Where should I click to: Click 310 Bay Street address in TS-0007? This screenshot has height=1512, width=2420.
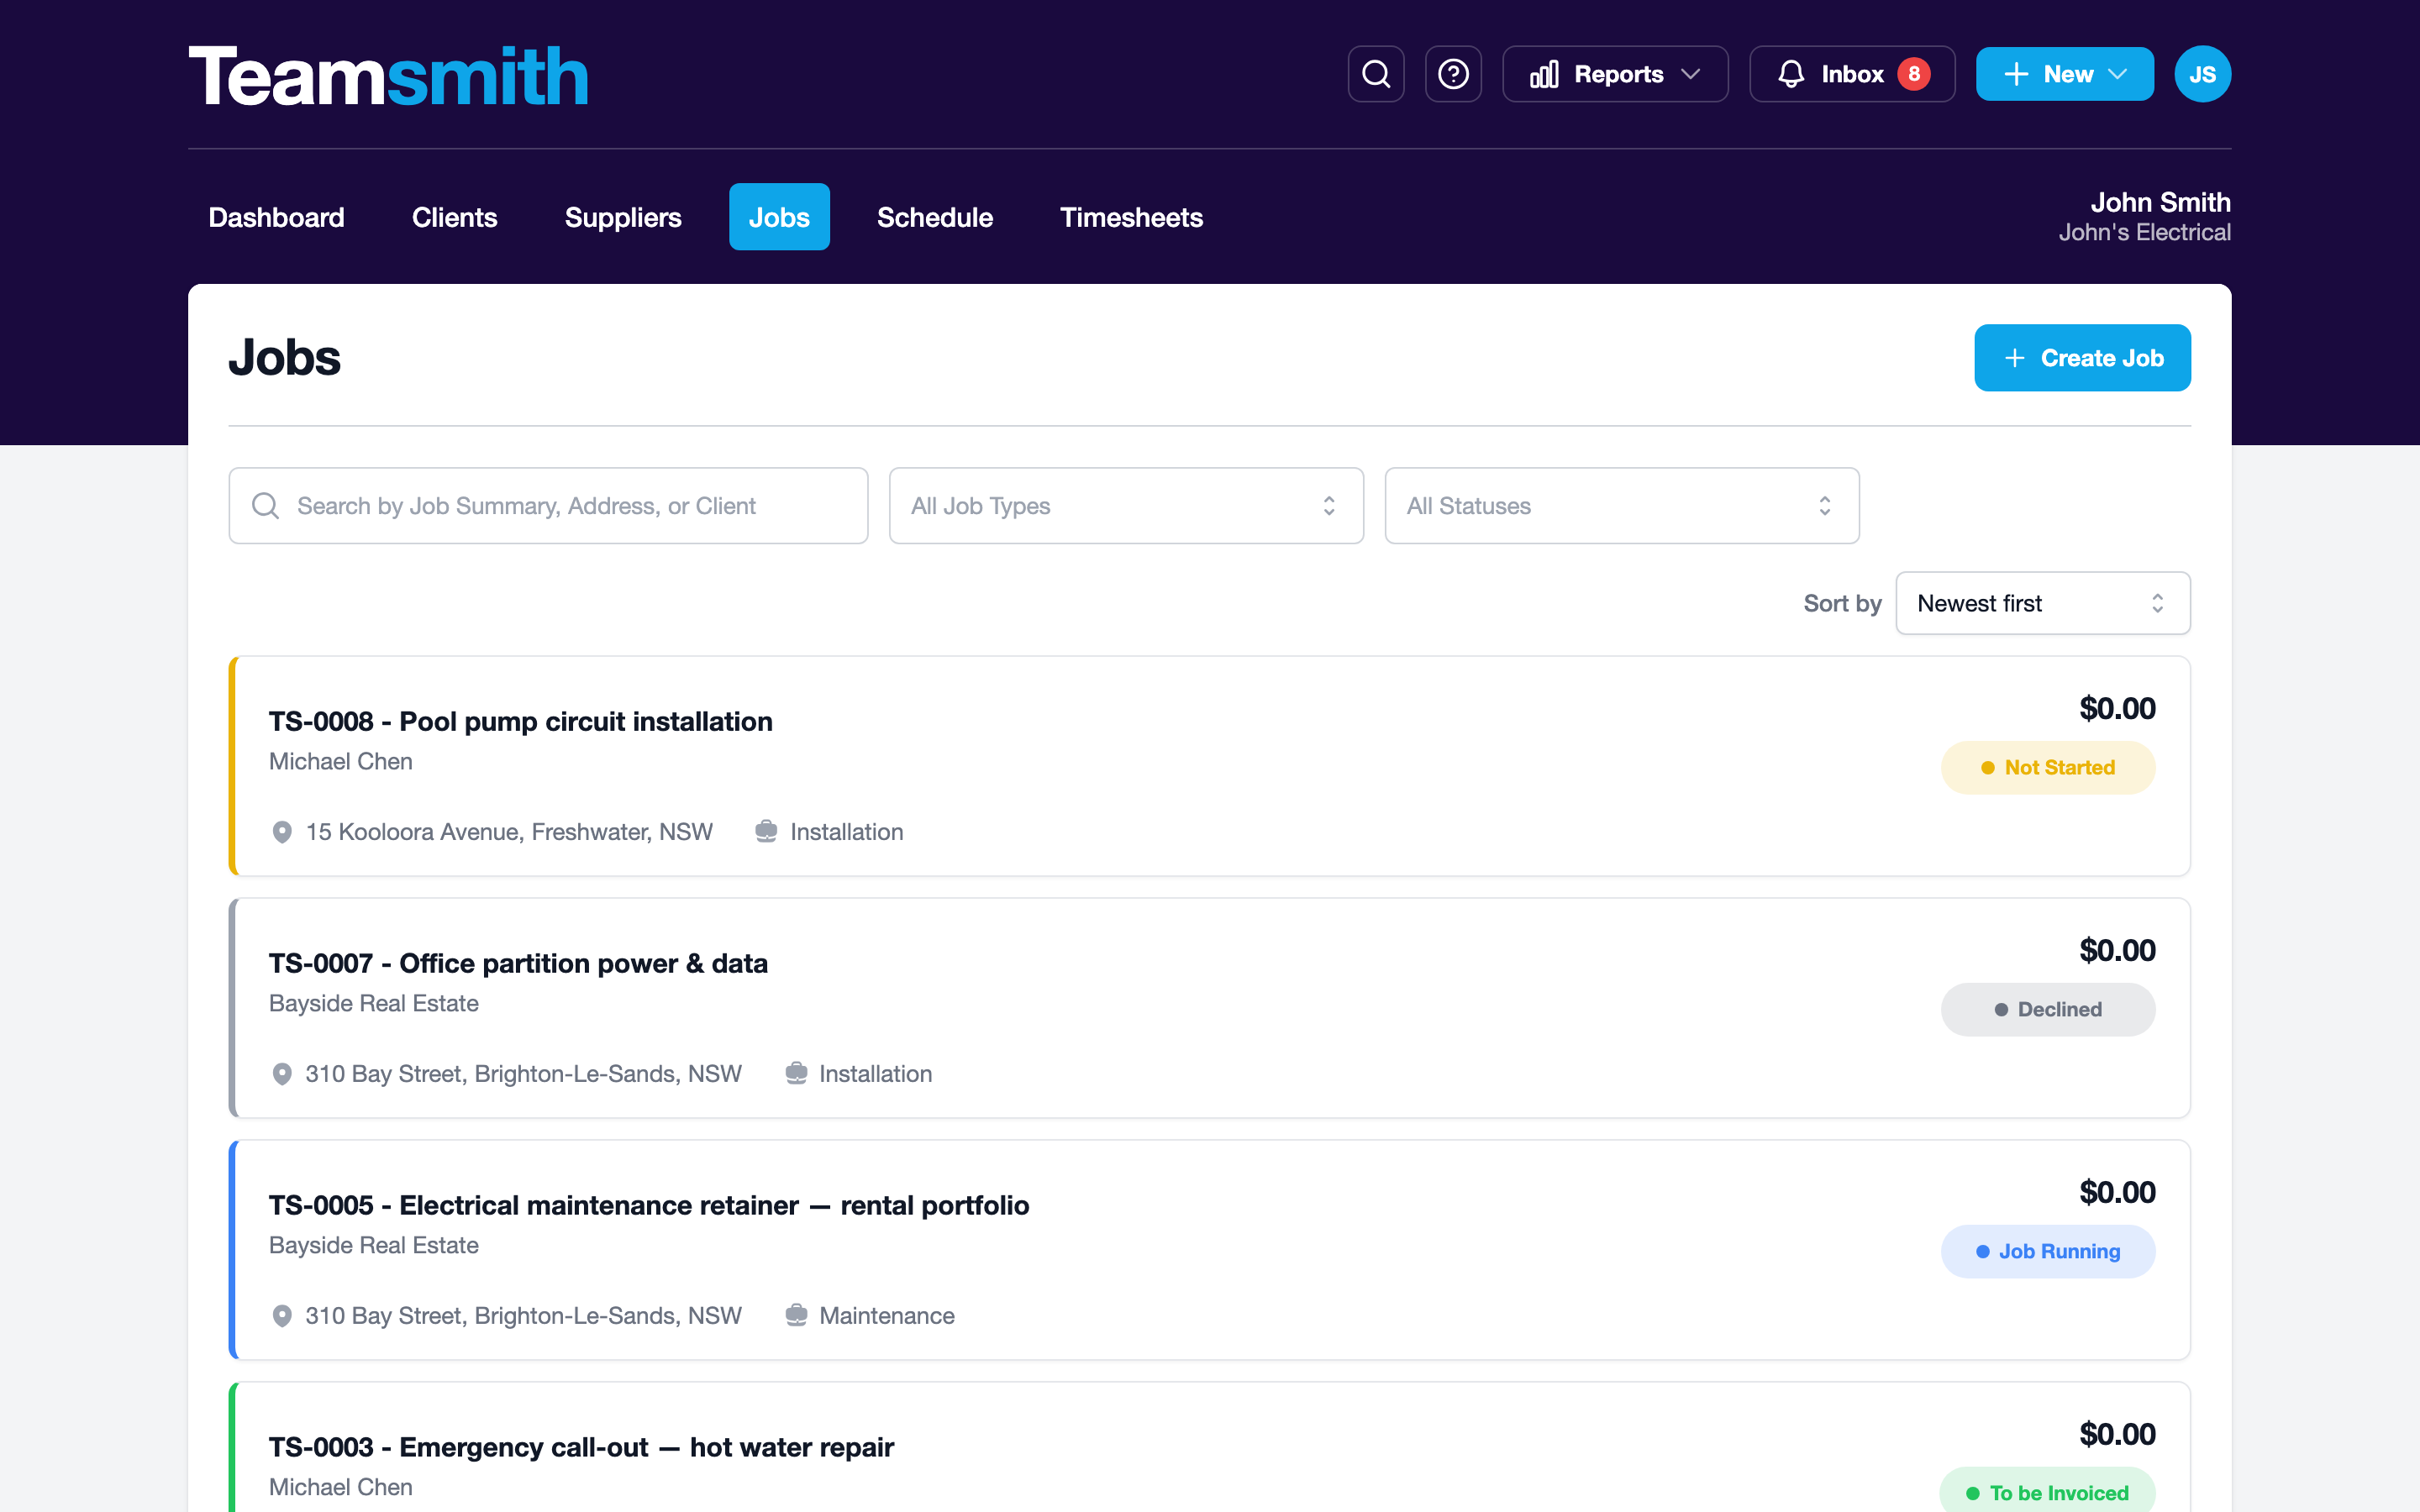point(523,1074)
